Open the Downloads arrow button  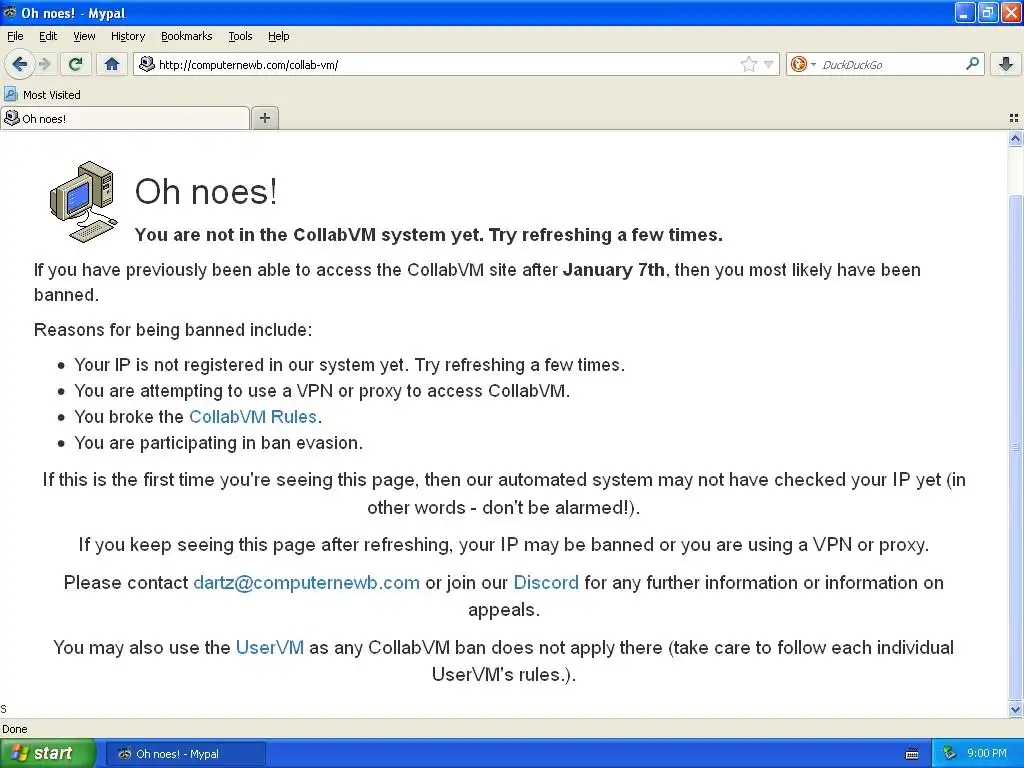1006,64
